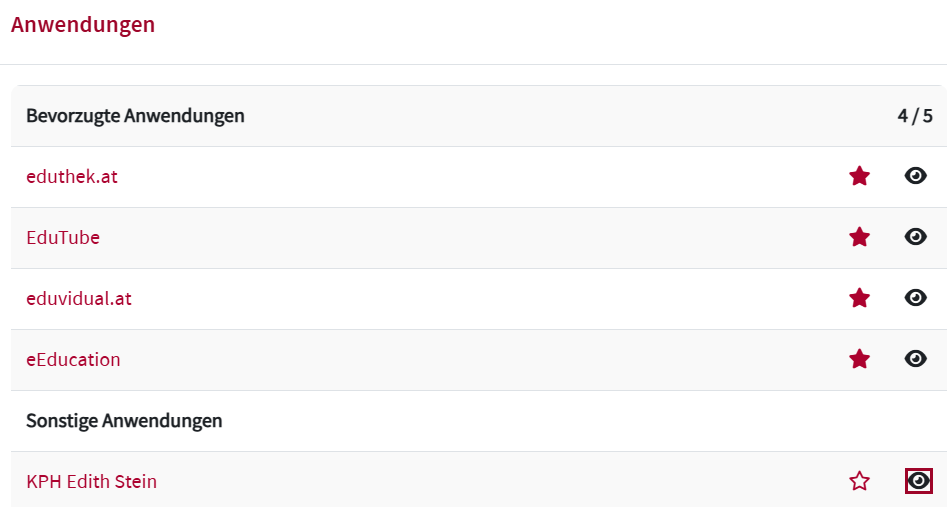947x507 pixels.
Task: Add KPH Edith Stein to favorites
Action: click(x=859, y=482)
